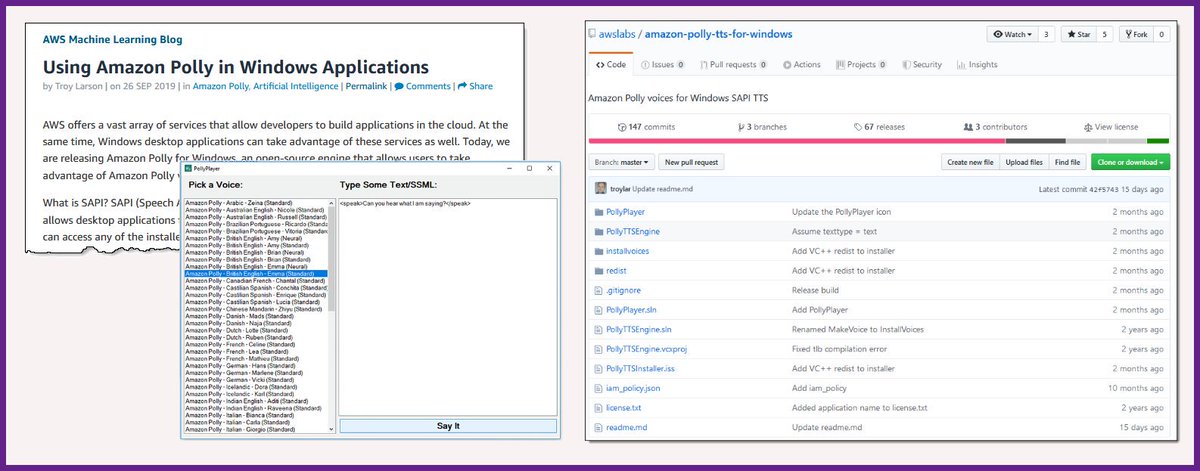Image resolution: width=1200 pixels, height=471 pixels.
Task: Click troylar's avatar in the commit bar
Action: pyautogui.click(x=600, y=188)
